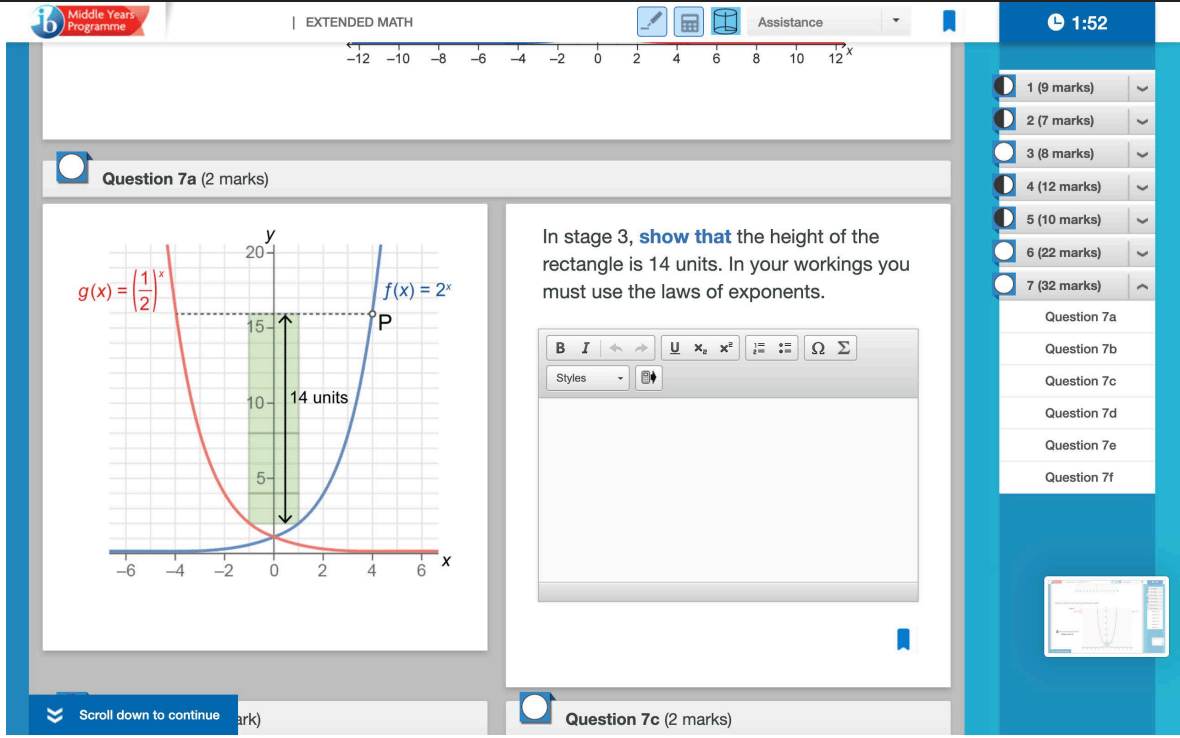The height and width of the screenshot is (738, 1180).
Task: Click the EXTENDED MATH title text
Action: click(359, 23)
